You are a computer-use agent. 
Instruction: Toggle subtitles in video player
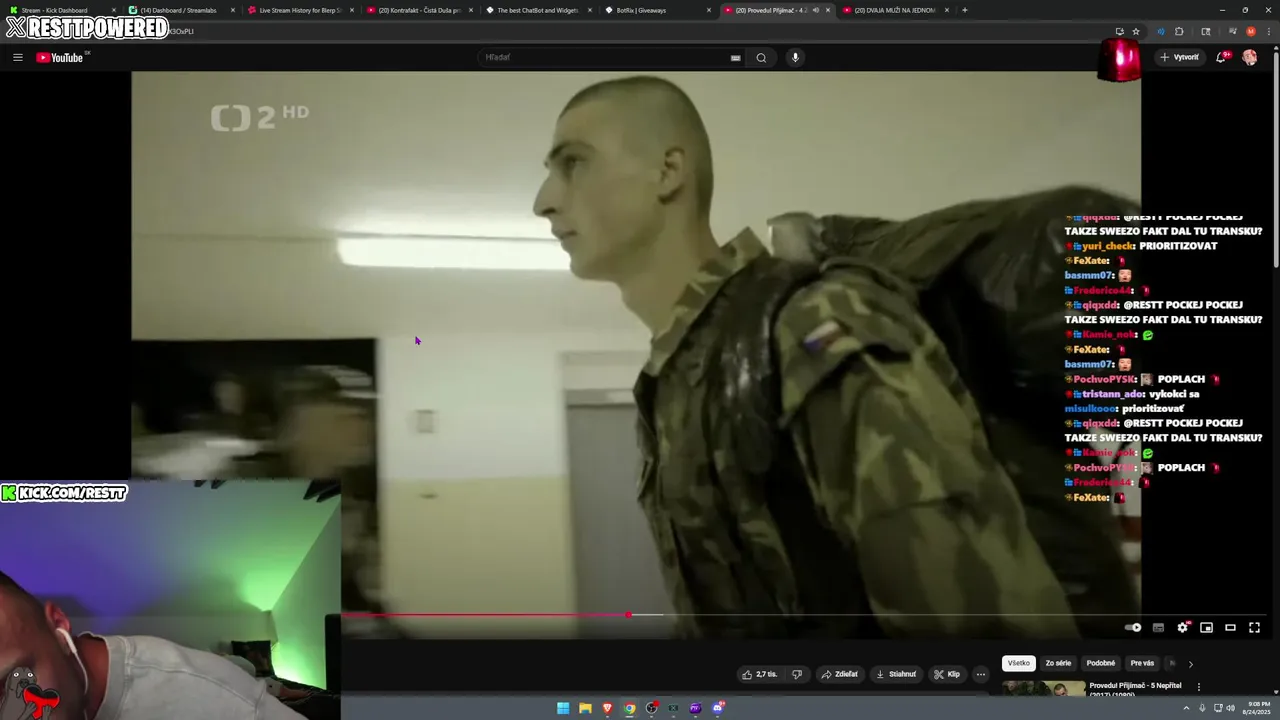[1158, 627]
